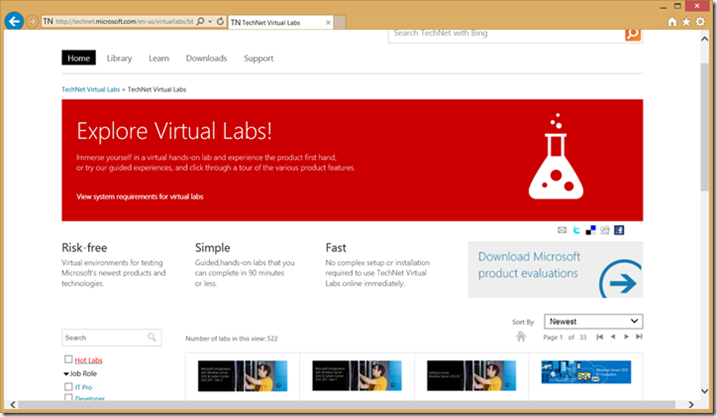Open address bar history dropdown arrow

(210, 21)
